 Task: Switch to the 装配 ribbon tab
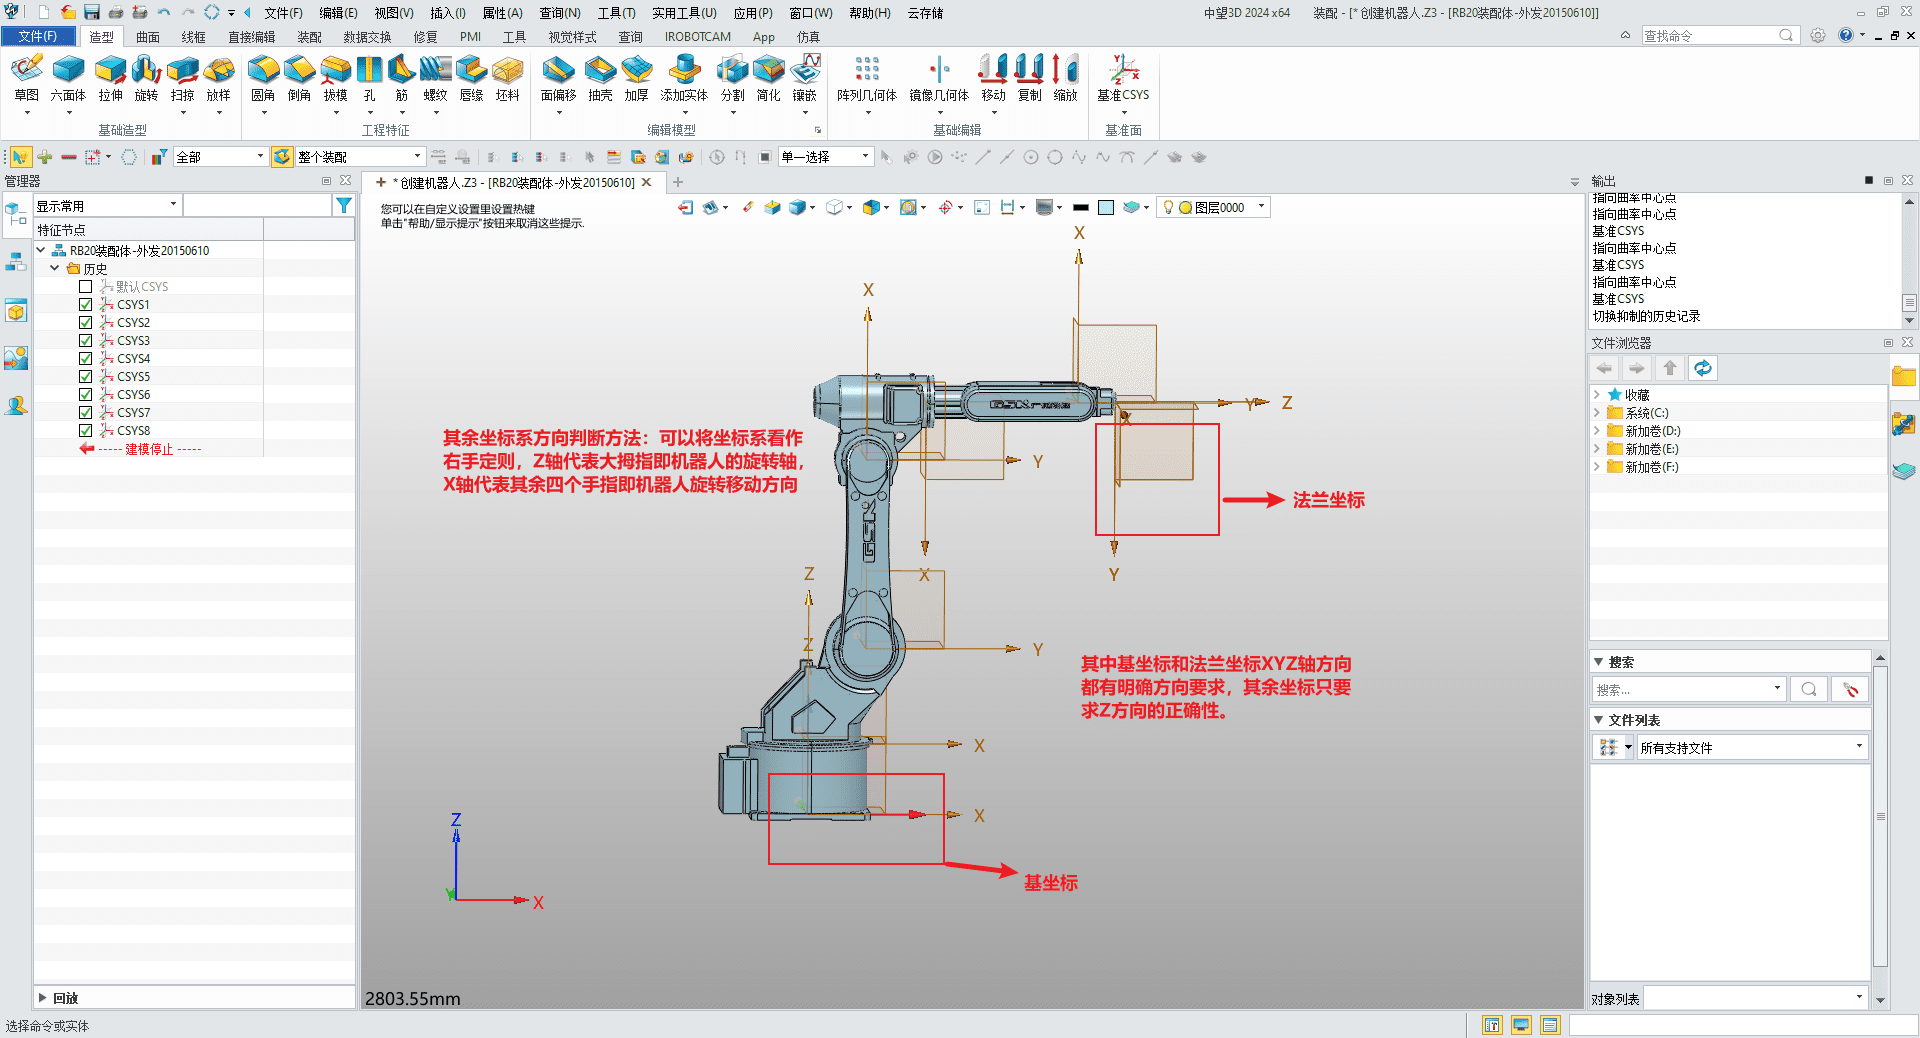[309, 37]
